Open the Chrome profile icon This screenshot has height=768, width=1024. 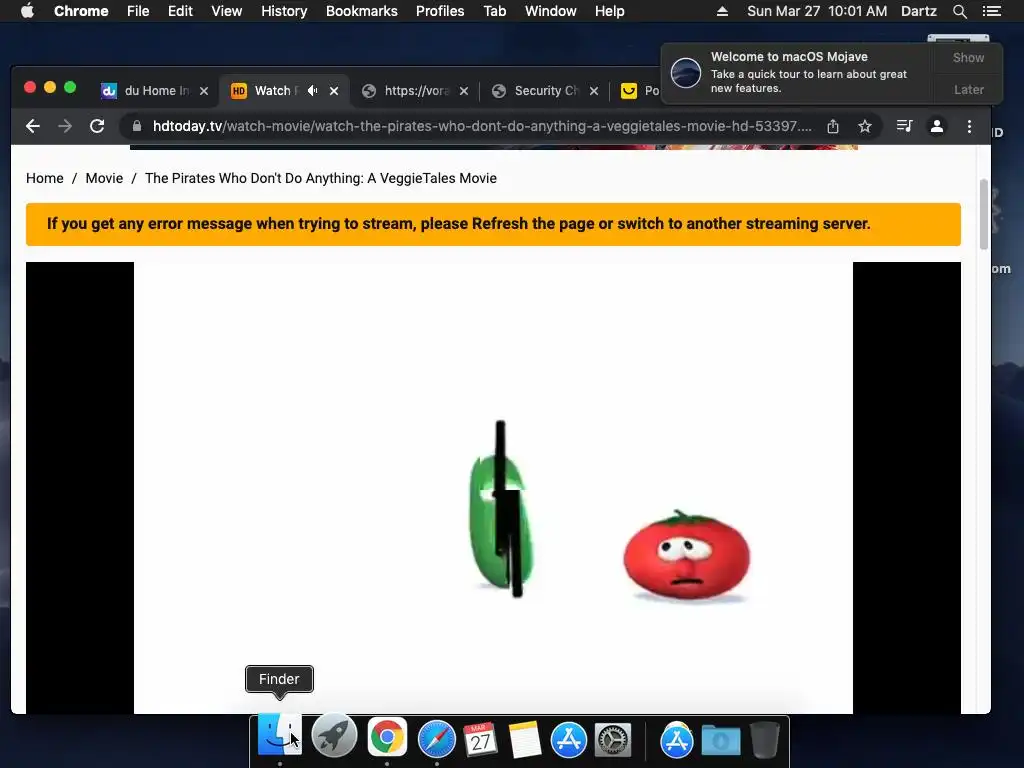click(936, 126)
